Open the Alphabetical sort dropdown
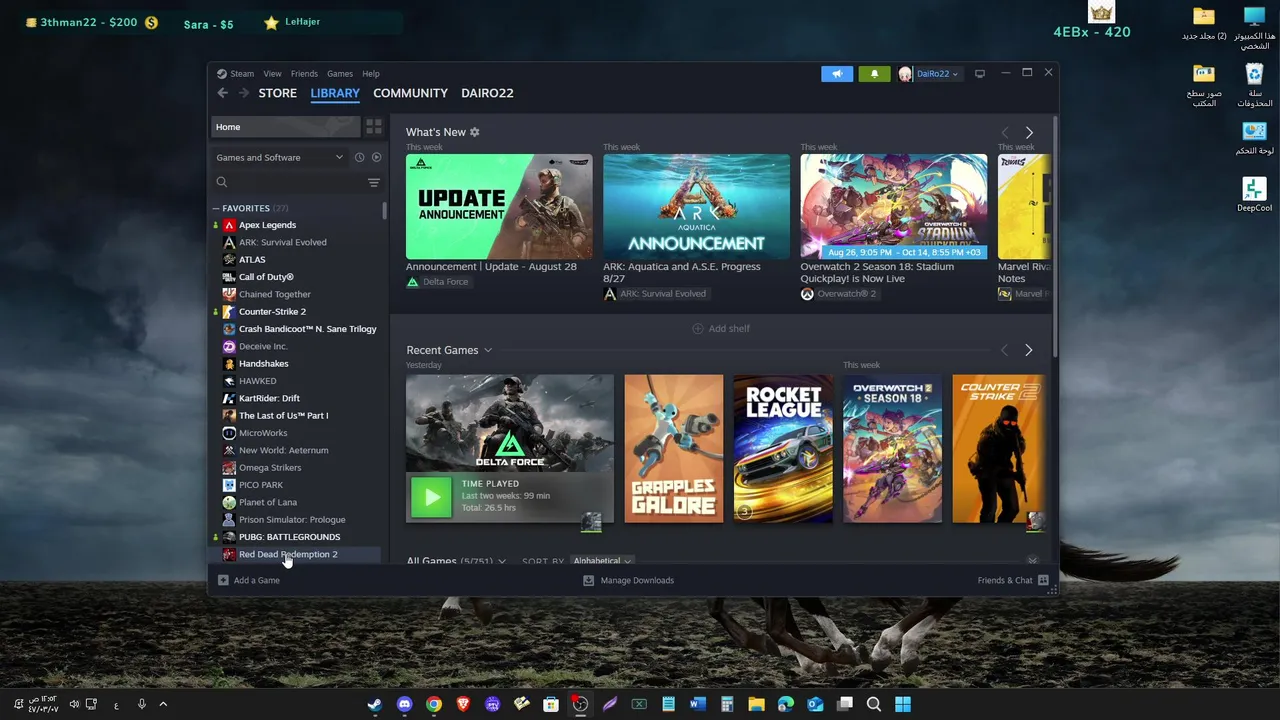 (603, 561)
